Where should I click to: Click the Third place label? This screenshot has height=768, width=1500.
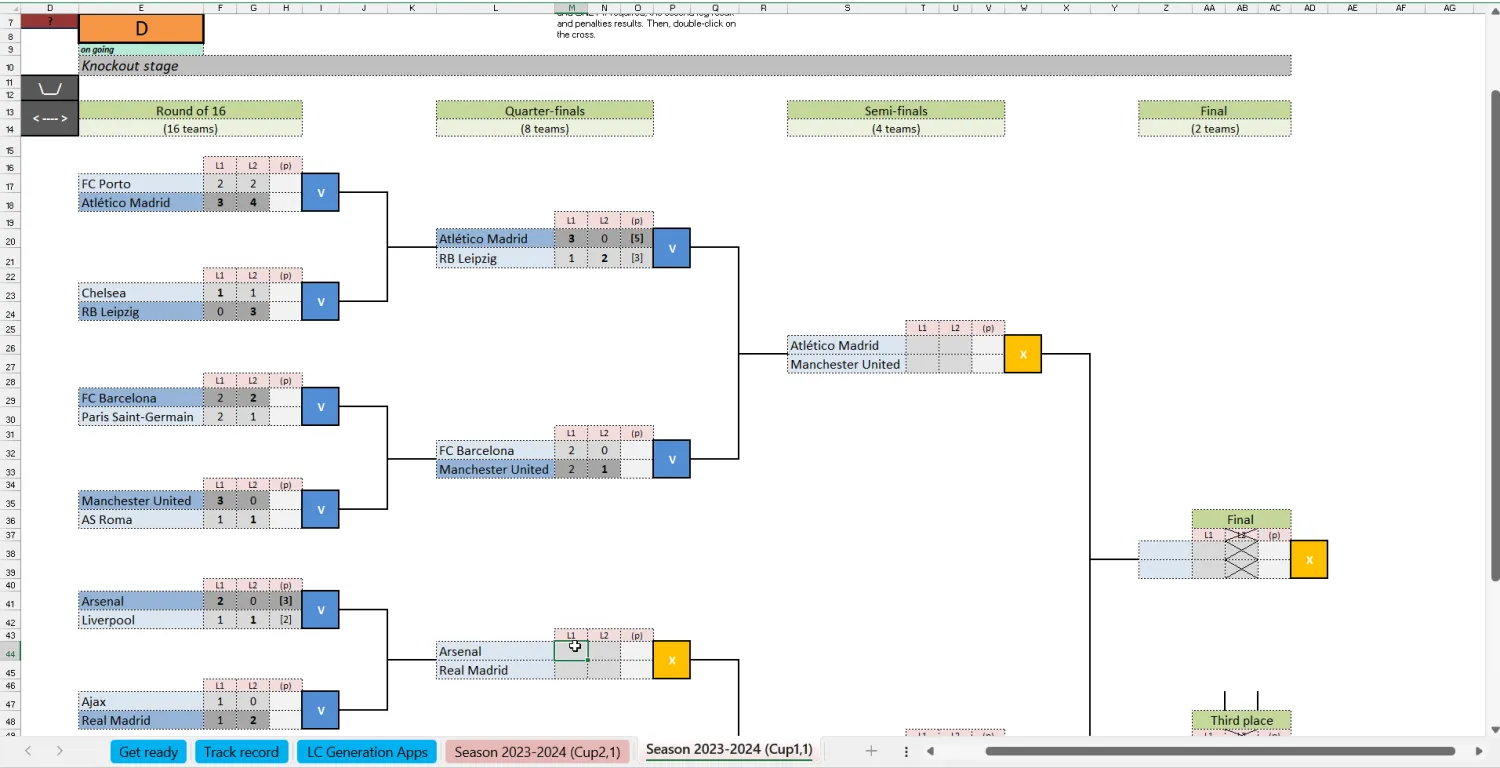1241,720
